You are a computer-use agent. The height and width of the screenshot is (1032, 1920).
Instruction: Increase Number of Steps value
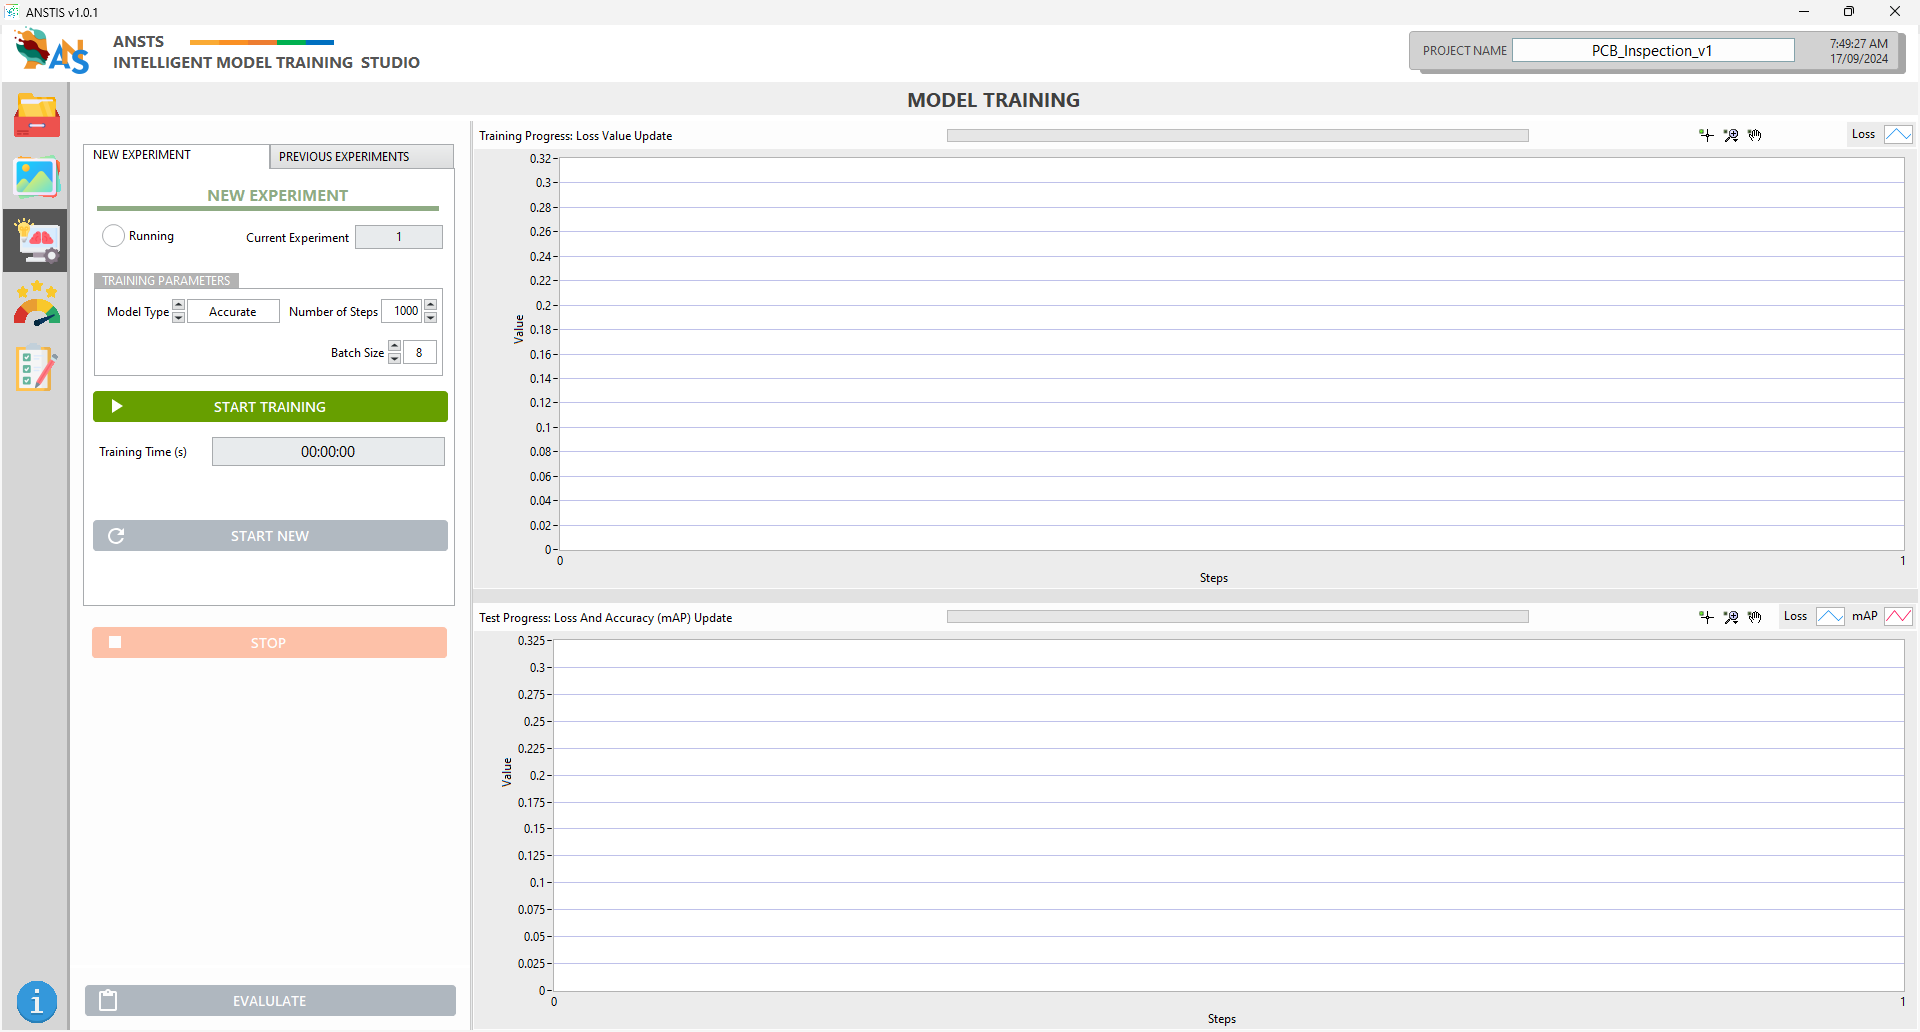430,305
